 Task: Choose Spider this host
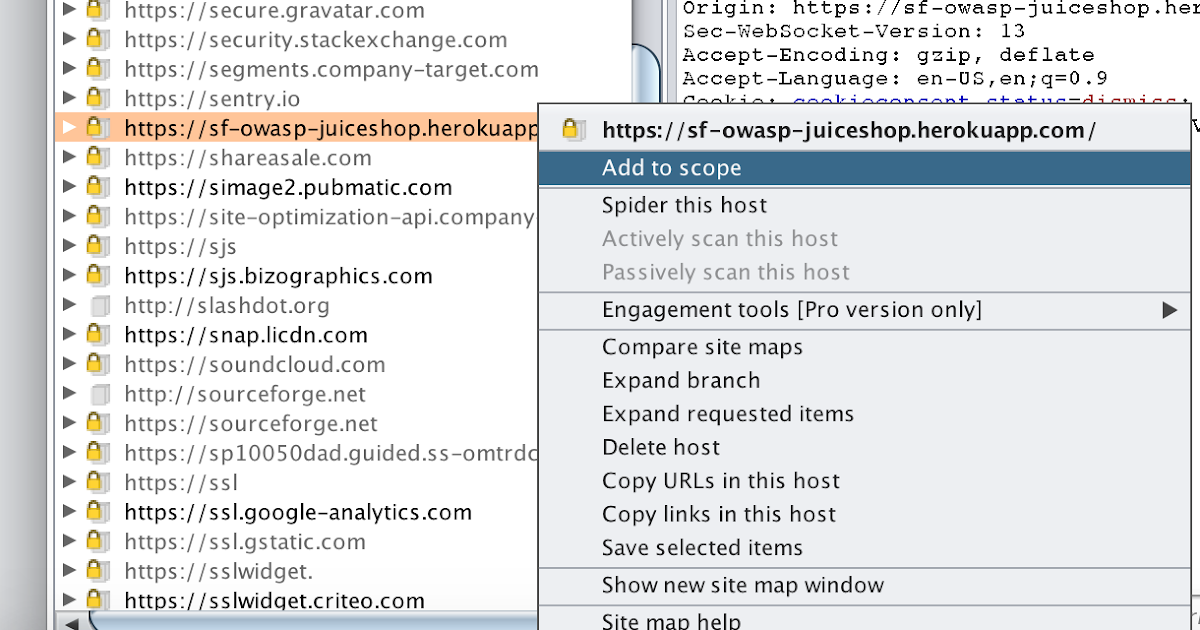(684, 204)
